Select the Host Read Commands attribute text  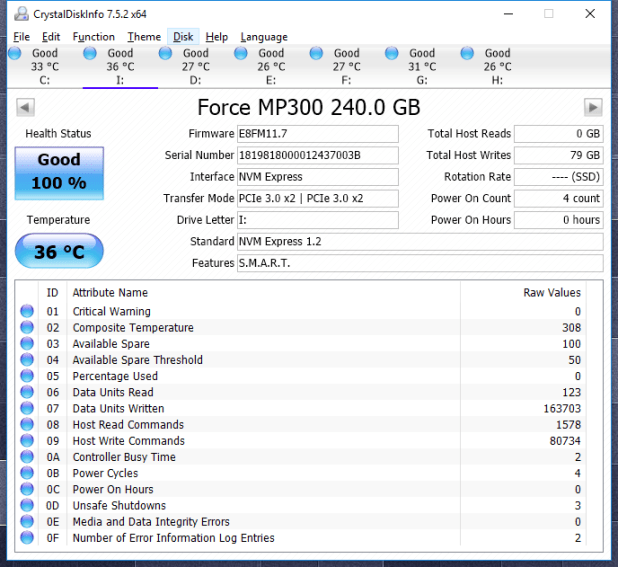128,425
